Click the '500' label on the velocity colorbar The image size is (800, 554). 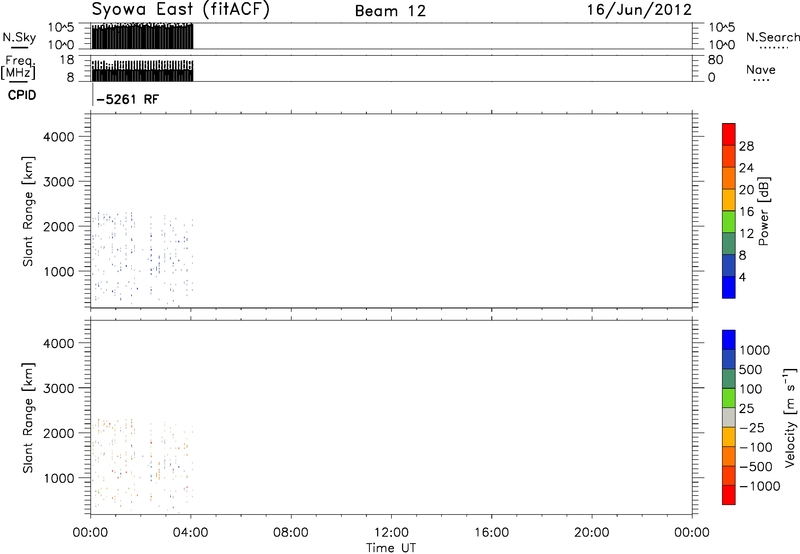[x=751, y=370]
